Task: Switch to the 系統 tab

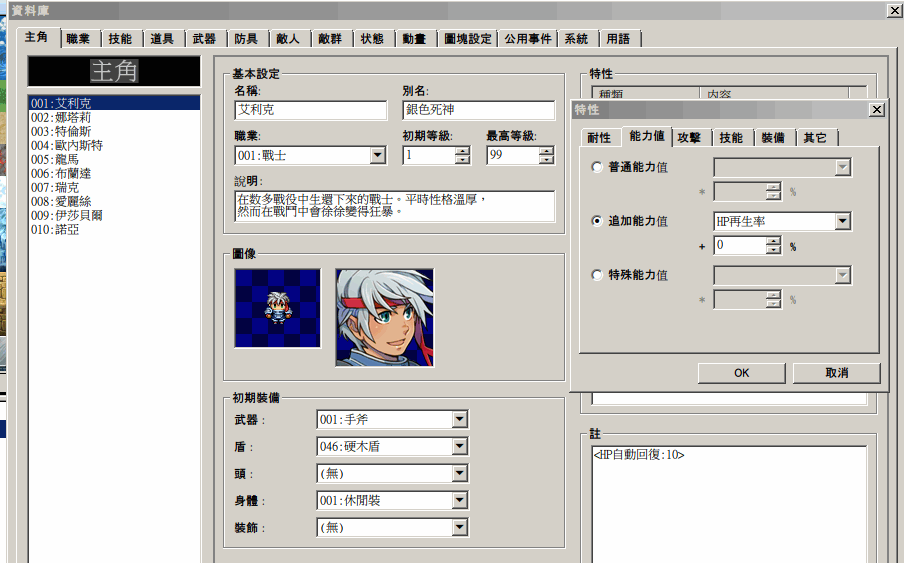Action: click(576, 39)
